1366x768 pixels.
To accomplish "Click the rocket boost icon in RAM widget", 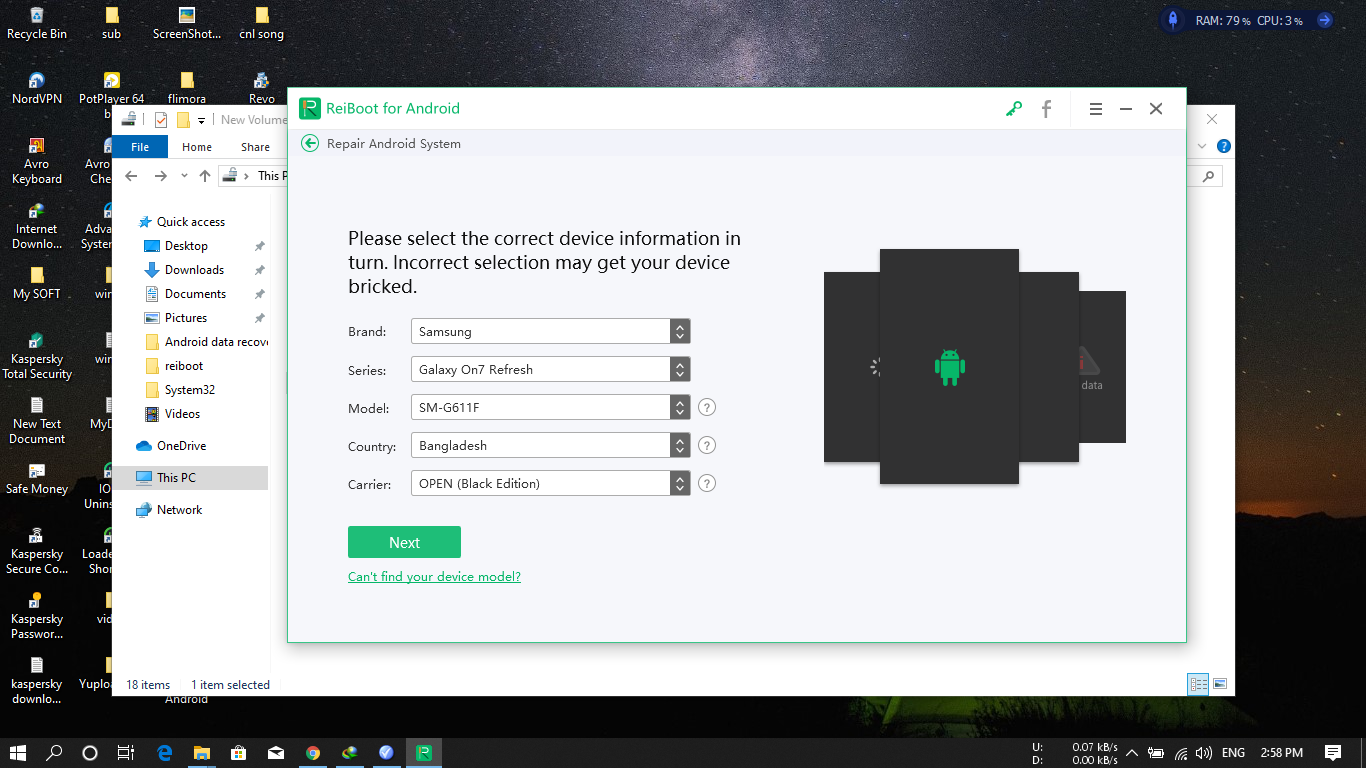I will 1173,19.
